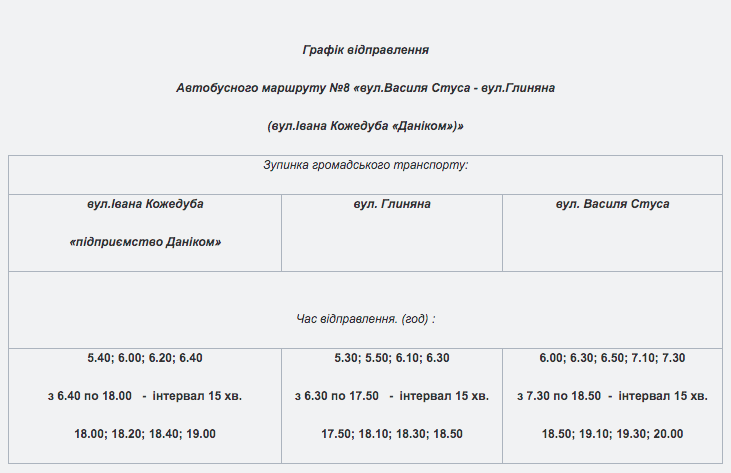
Task: Select the 'вул. Глиняна' column header
Action: pyautogui.click(x=392, y=204)
